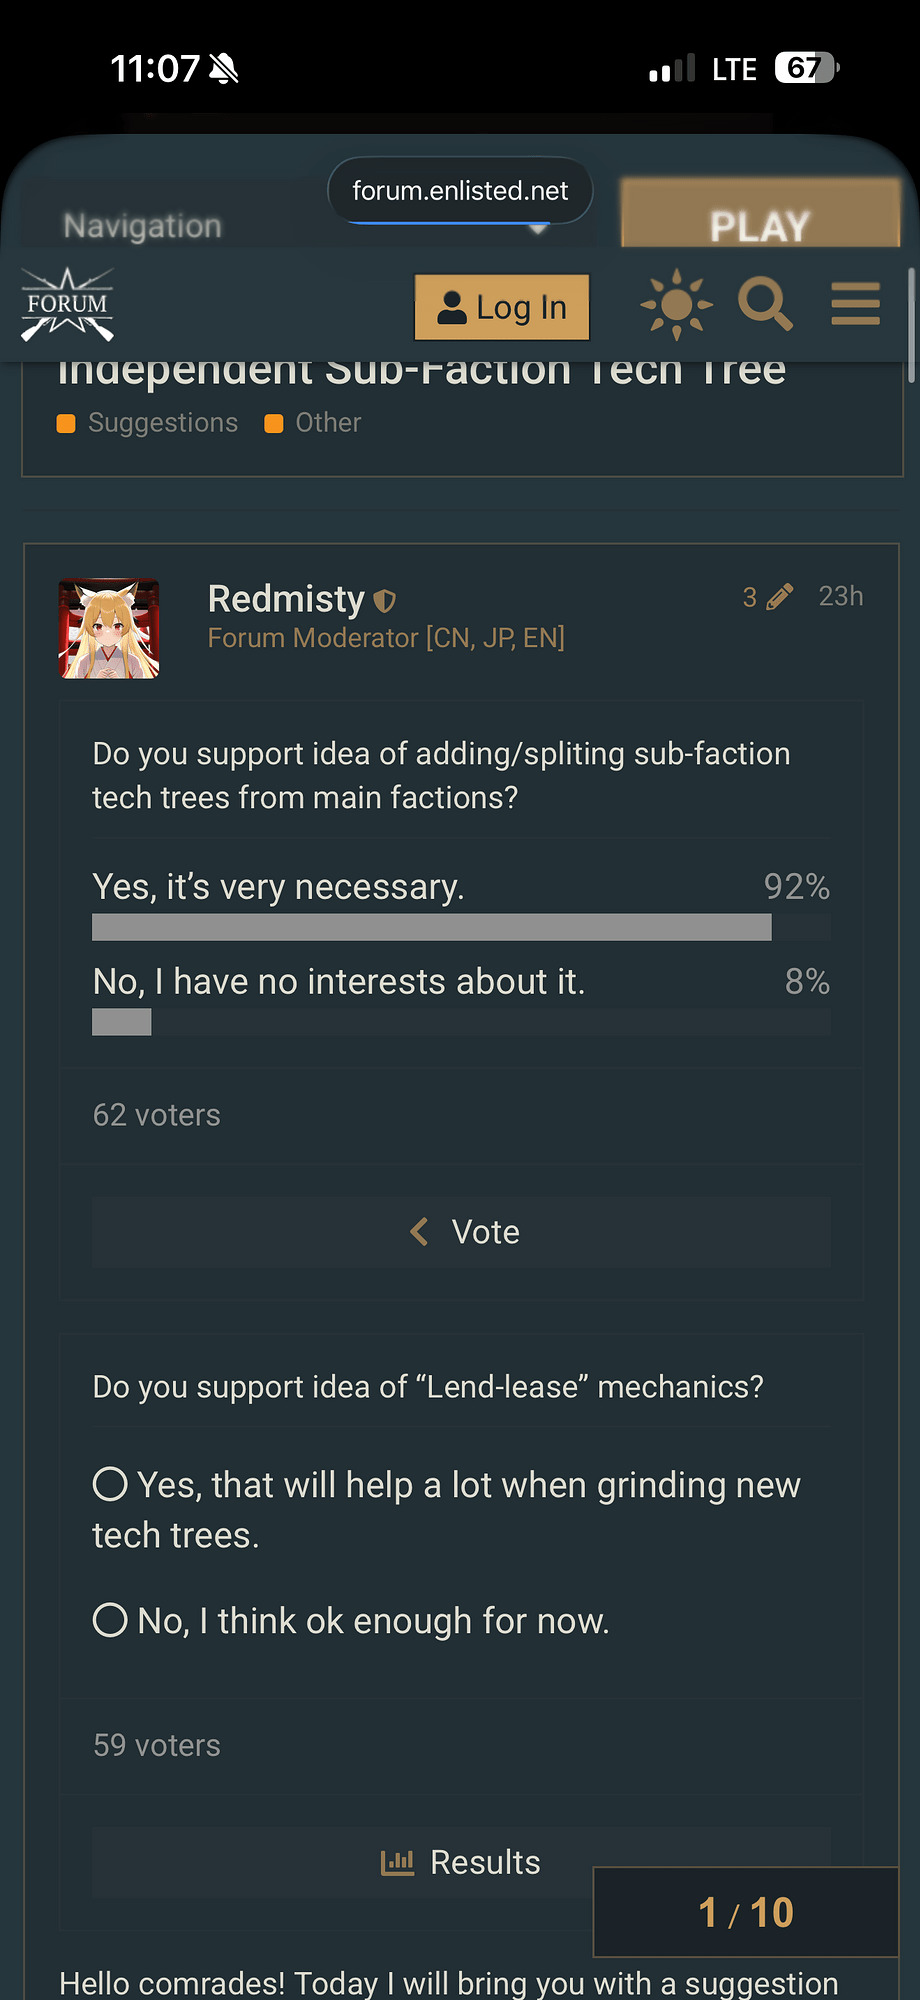Click the Redmisty username link
Viewport: 920px width, 2000px height.
pyautogui.click(x=286, y=599)
